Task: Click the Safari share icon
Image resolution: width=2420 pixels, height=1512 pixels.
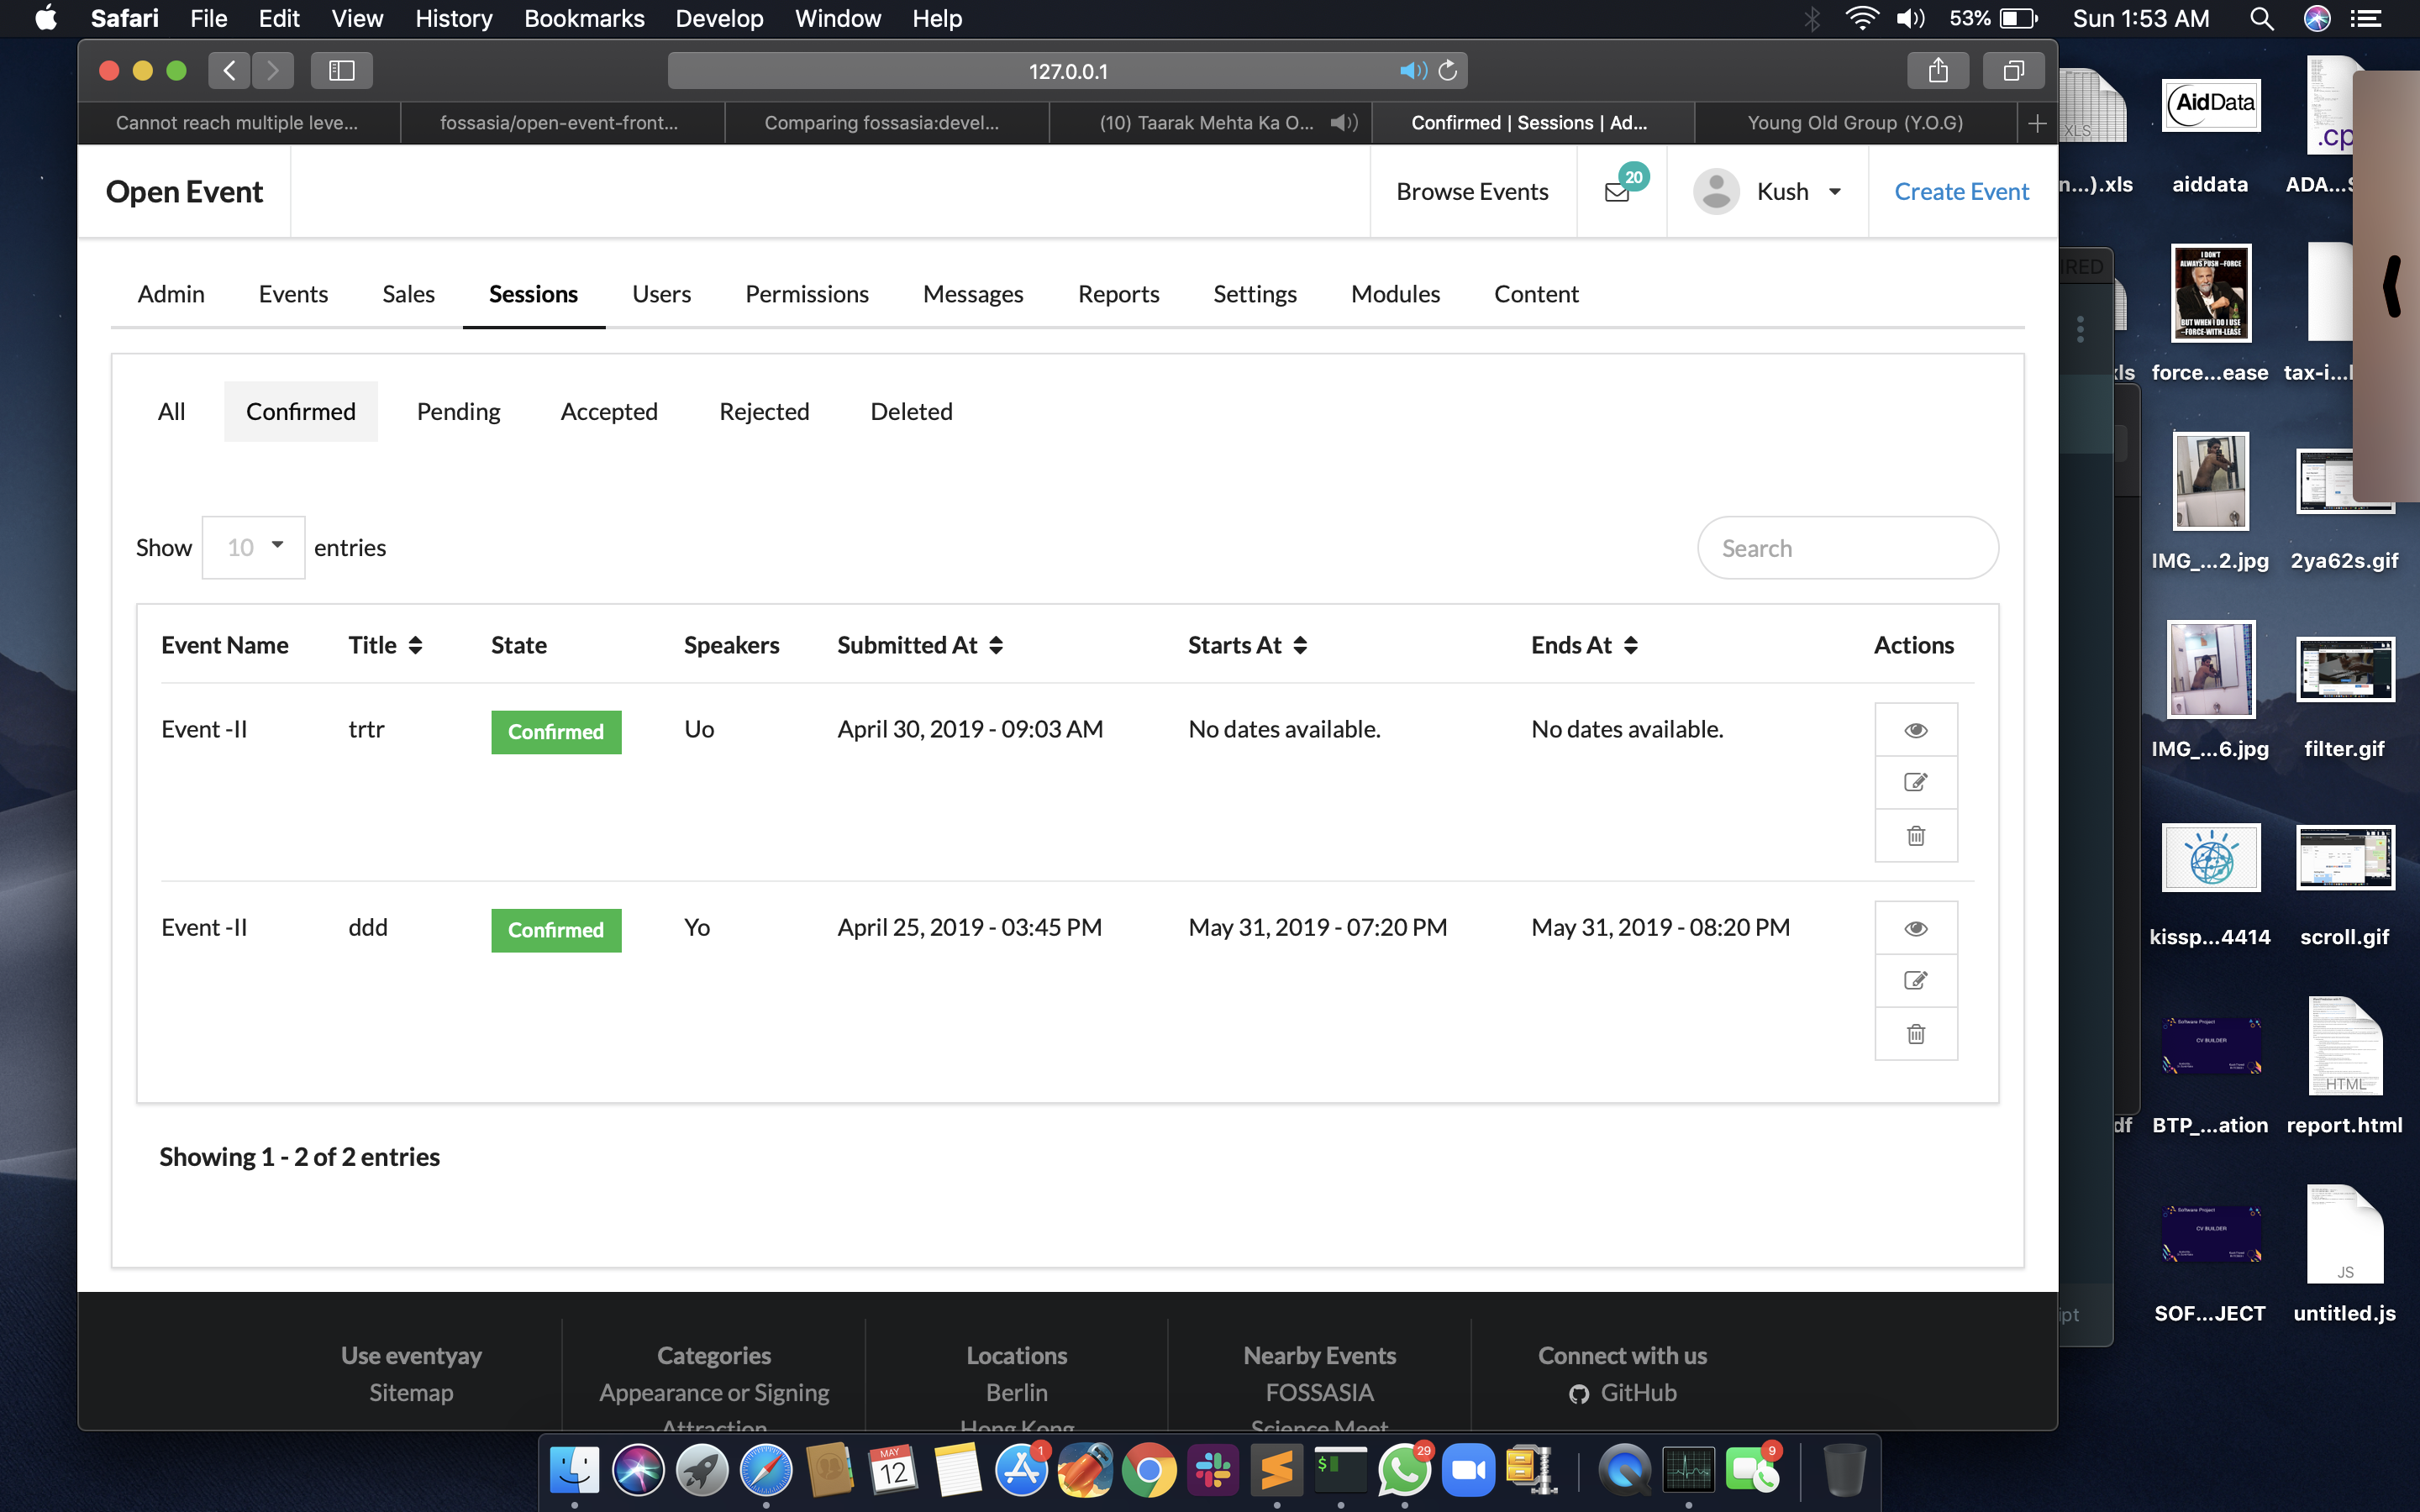Action: tap(1937, 71)
